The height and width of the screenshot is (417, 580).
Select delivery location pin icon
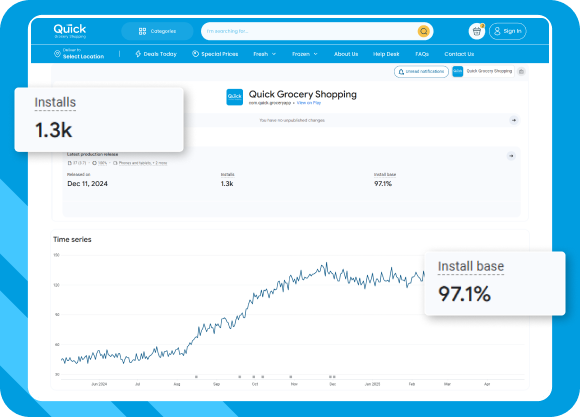[x=57, y=54]
